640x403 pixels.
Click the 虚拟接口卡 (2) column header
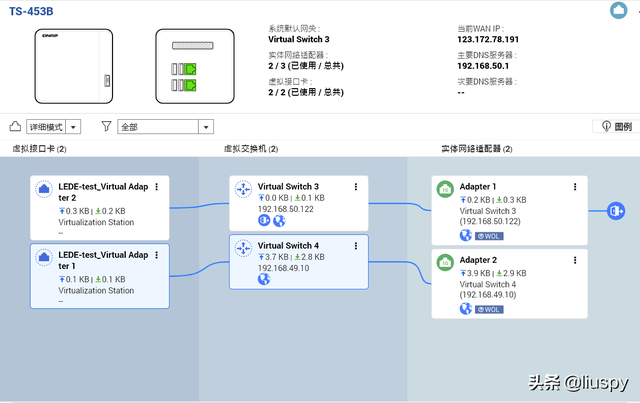tap(39, 149)
